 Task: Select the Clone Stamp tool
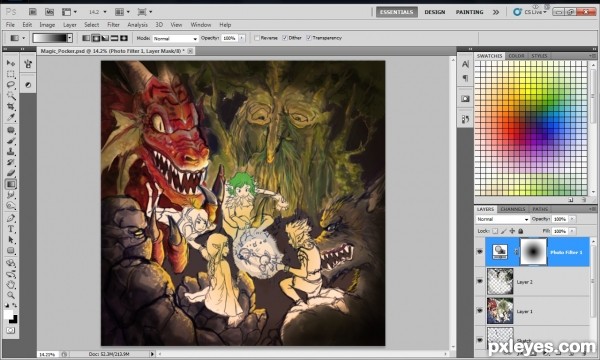coord(11,152)
